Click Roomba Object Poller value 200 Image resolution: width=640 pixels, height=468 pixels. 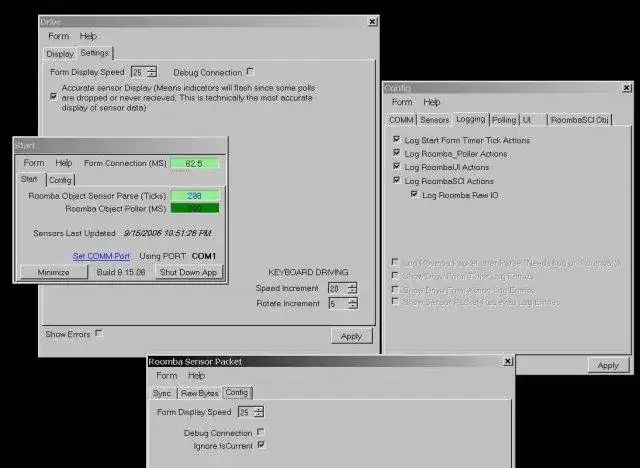click(x=195, y=208)
